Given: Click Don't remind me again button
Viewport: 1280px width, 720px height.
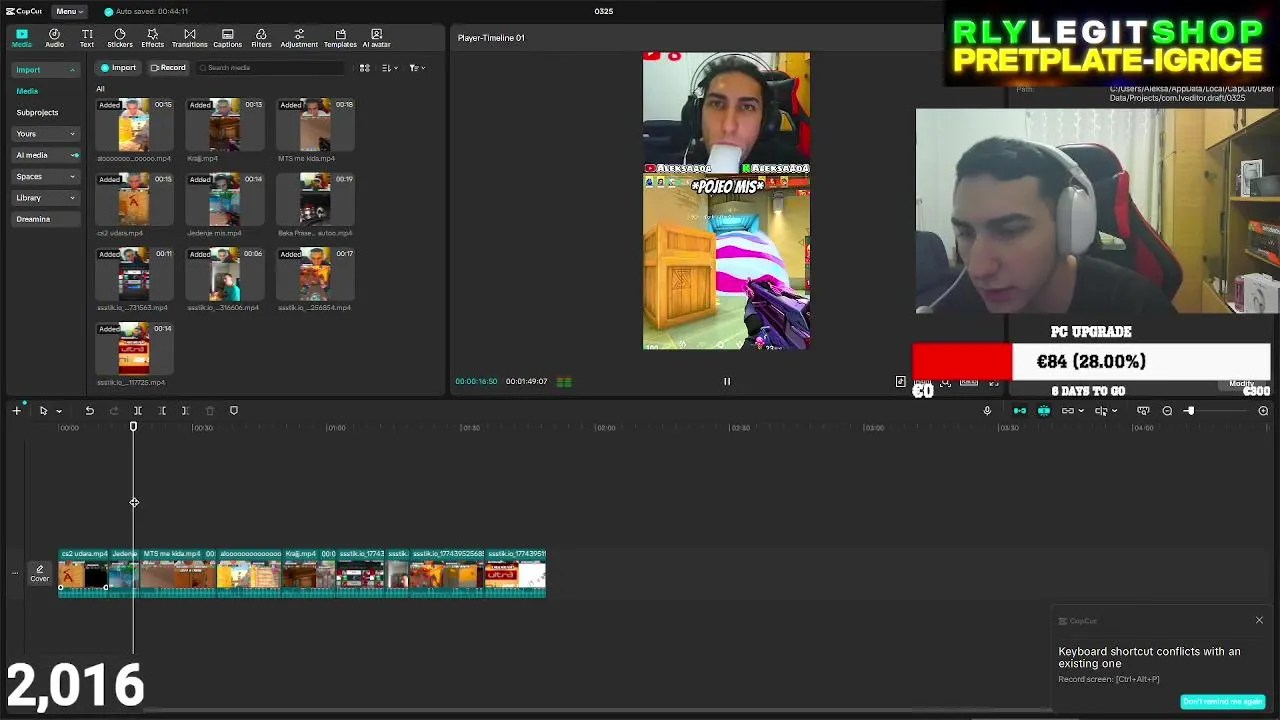Looking at the screenshot, I should (x=1223, y=702).
